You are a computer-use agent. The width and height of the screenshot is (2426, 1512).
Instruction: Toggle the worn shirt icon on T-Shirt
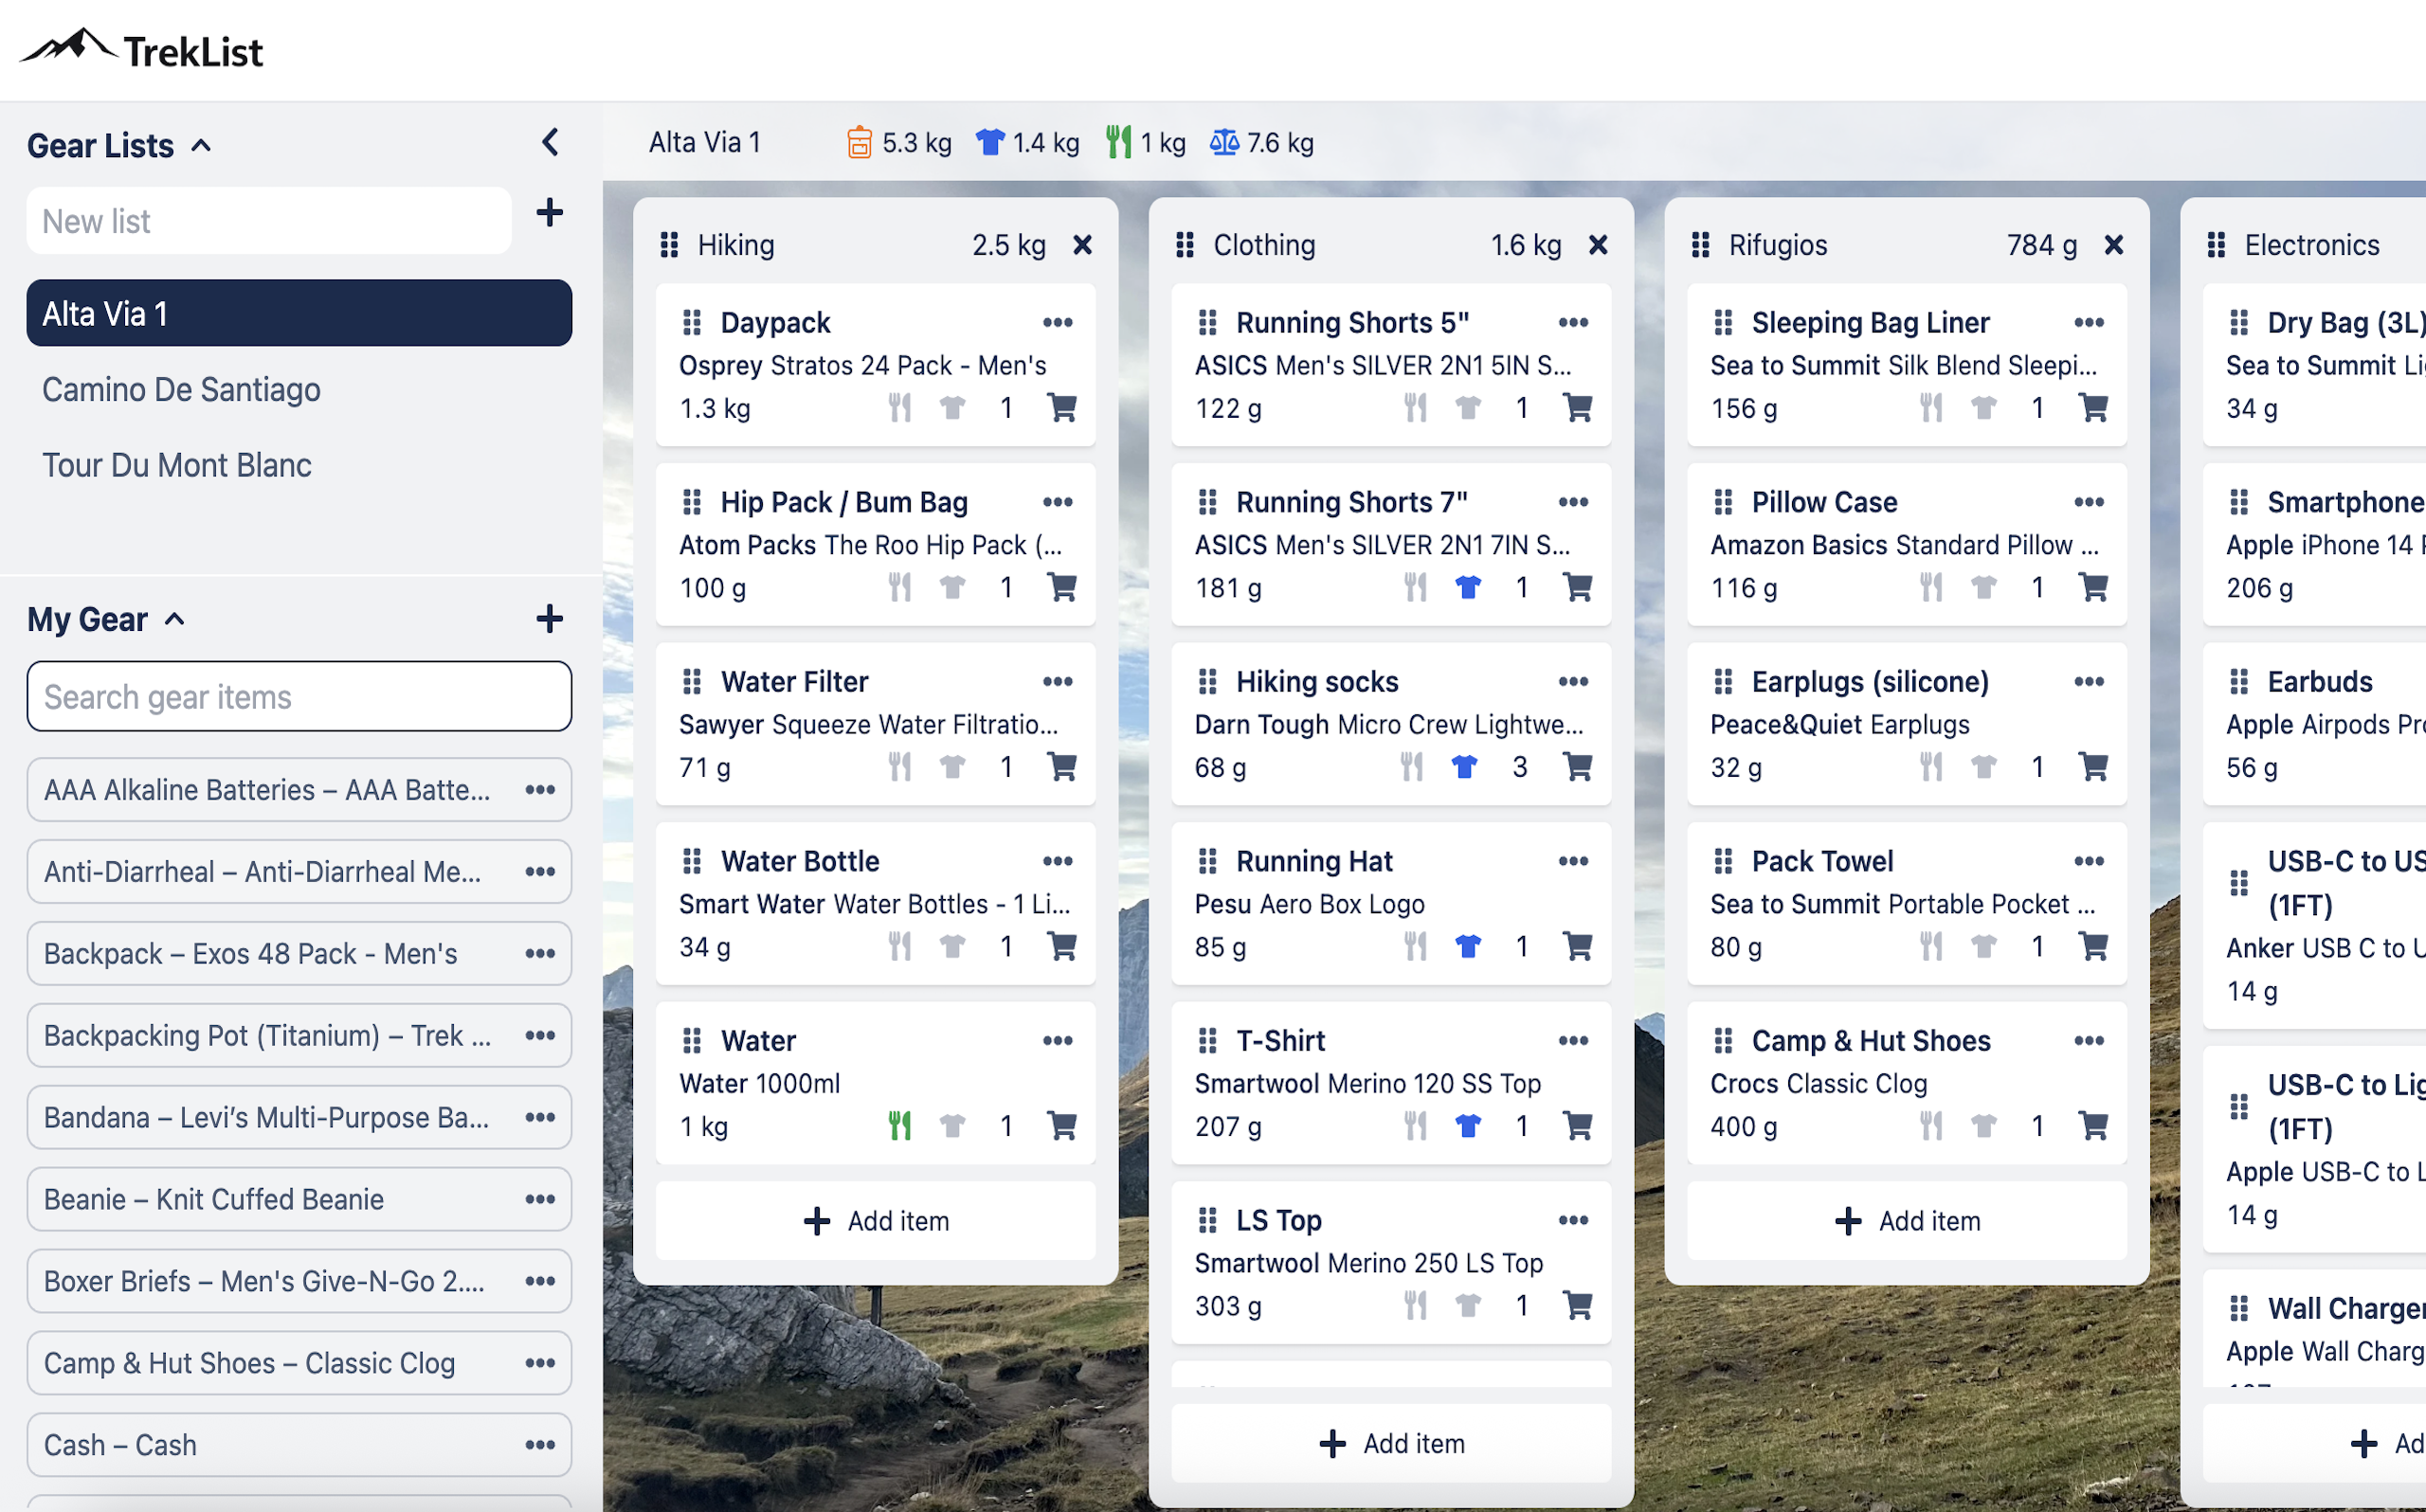[1467, 1125]
